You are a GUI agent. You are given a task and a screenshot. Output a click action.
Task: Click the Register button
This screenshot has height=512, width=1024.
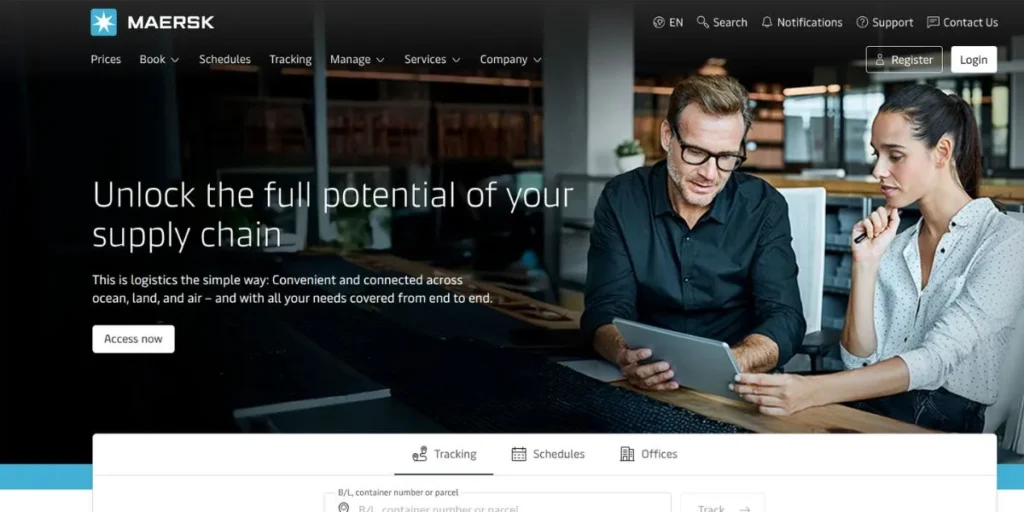pyautogui.click(x=904, y=59)
